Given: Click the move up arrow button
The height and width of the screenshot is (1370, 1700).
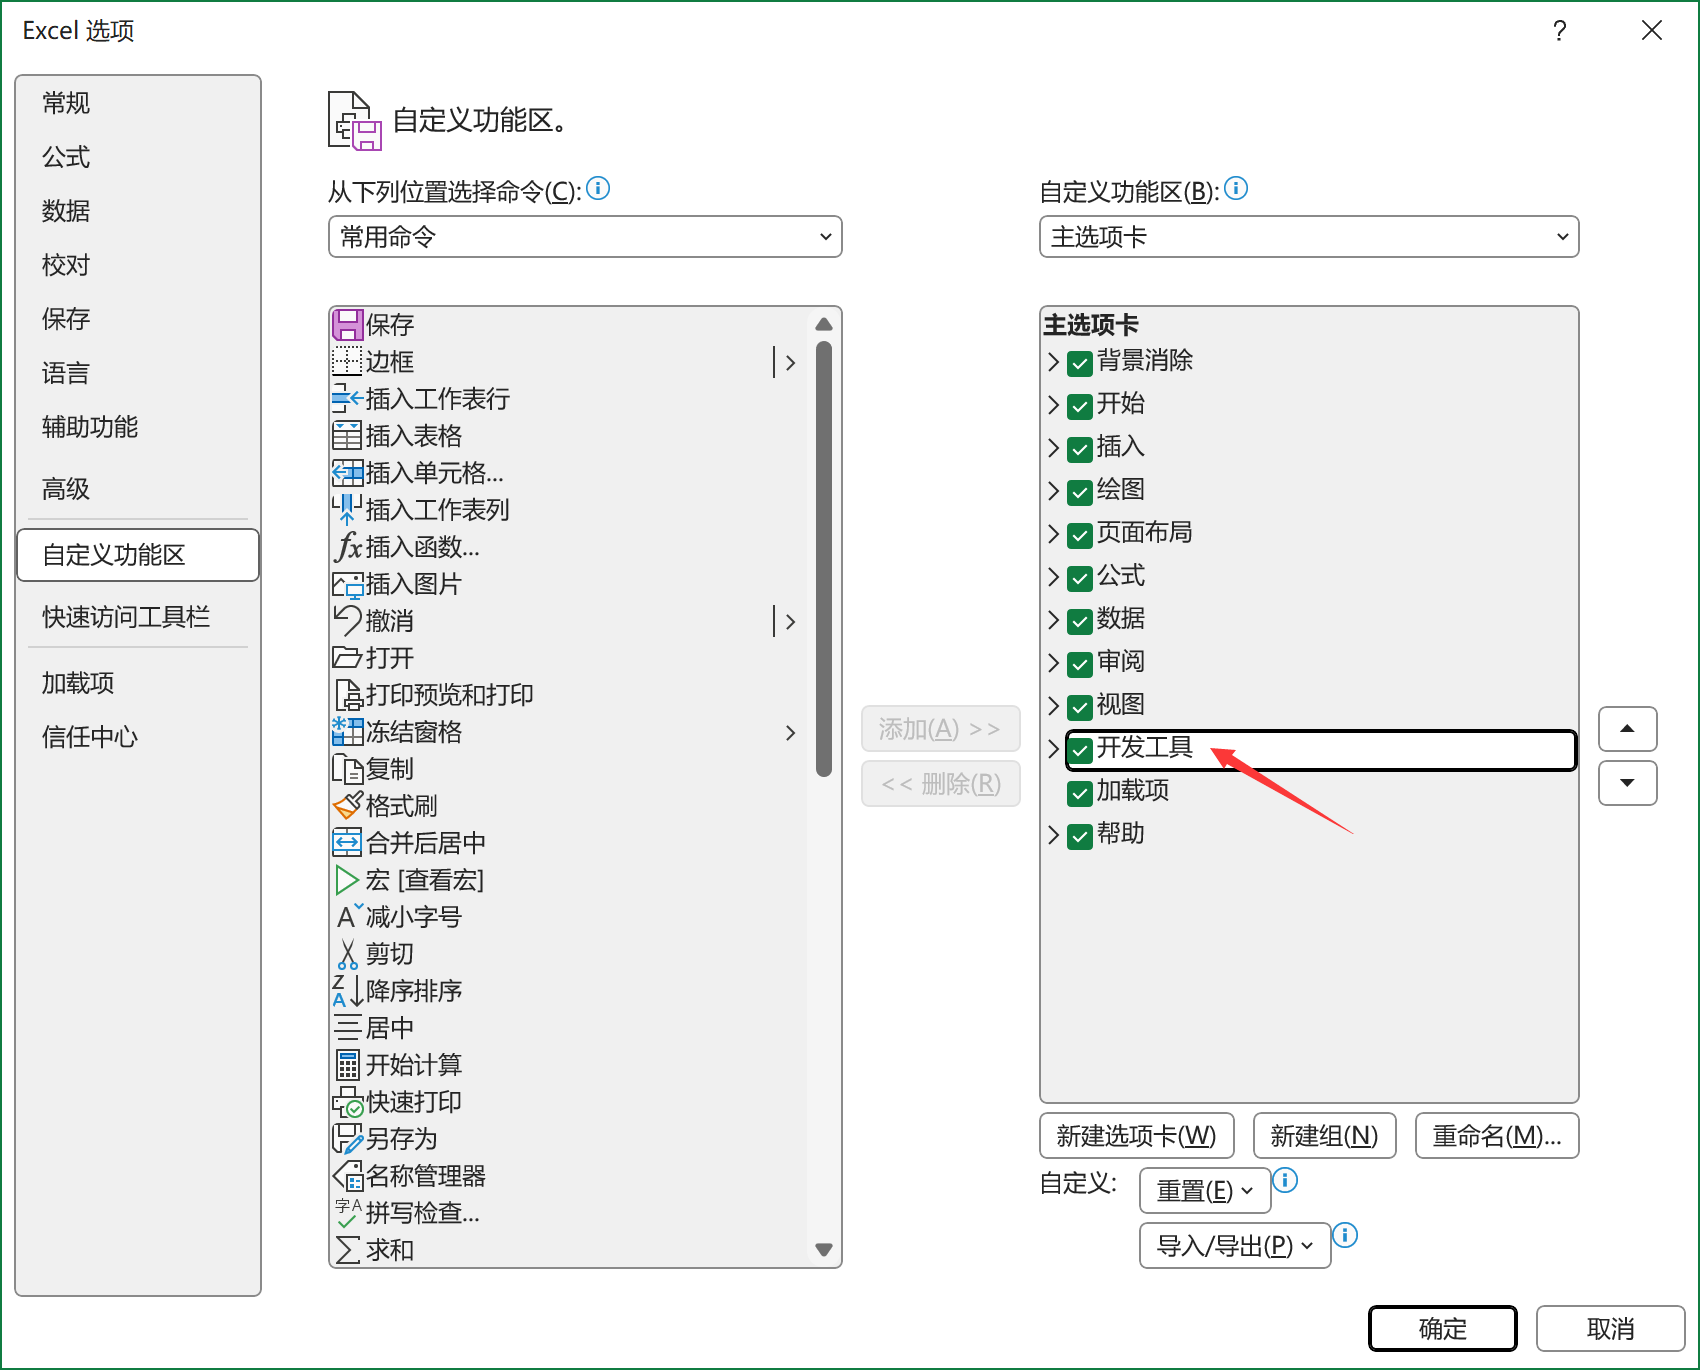Looking at the screenshot, I should coord(1627,729).
